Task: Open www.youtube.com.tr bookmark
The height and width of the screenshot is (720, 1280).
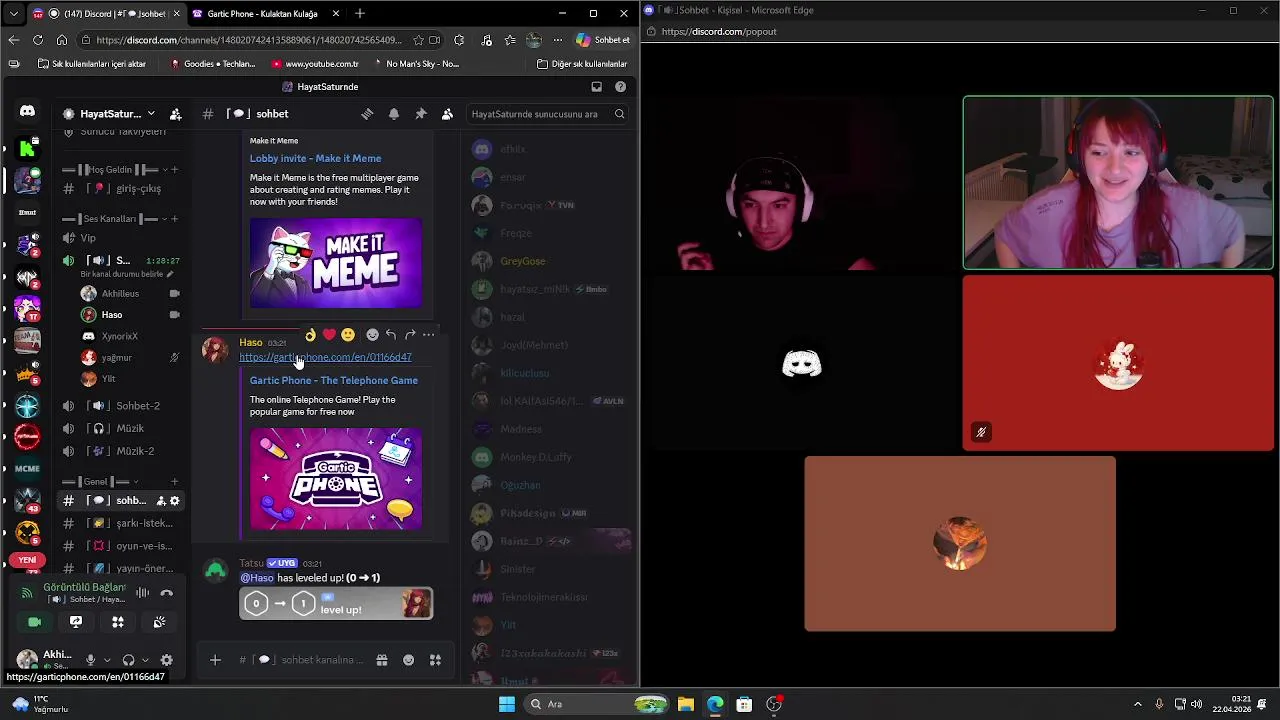Action: coord(315,64)
